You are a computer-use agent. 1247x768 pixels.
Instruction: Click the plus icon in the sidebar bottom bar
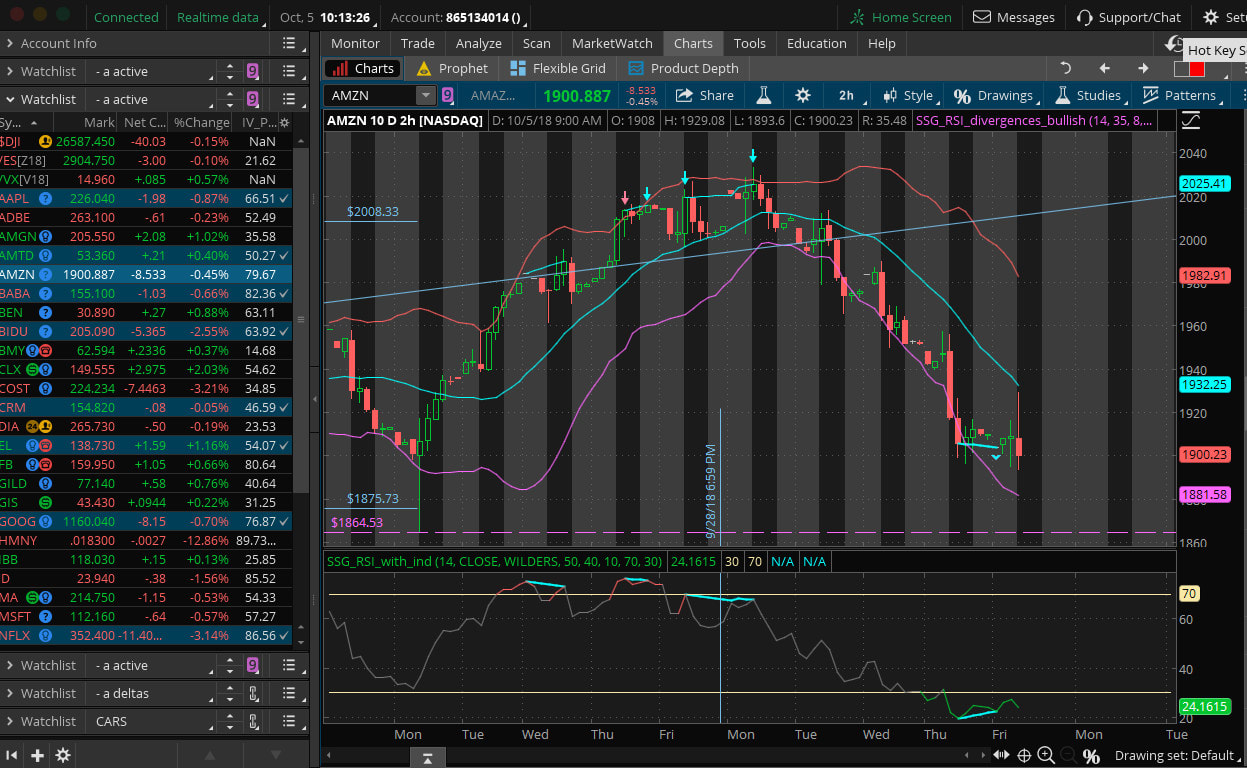(x=37, y=755)
